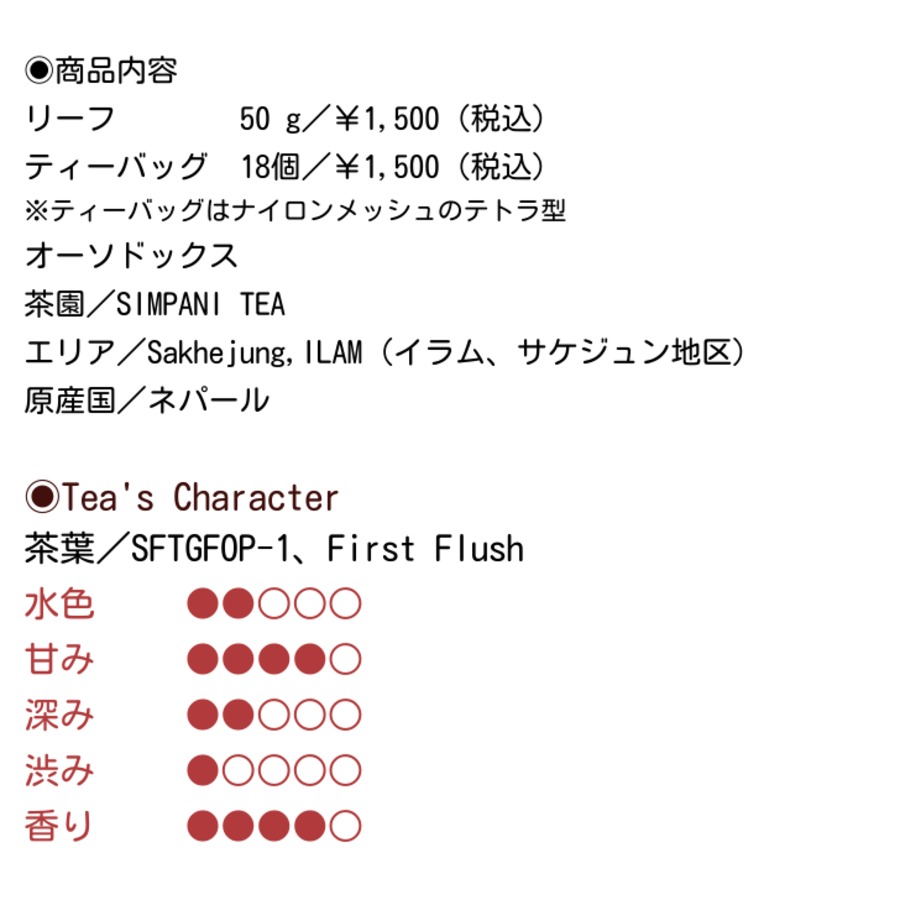Click the second filled dot beside 水色
Image resolution: width=900 pixels, height=900 pixels.
tap(238, 604)
